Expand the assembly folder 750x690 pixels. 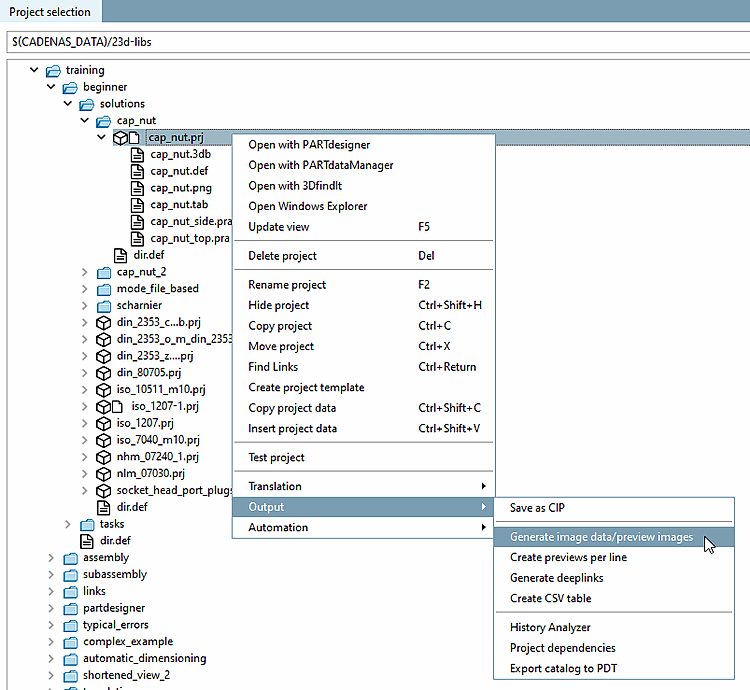[x=51, y=558]
